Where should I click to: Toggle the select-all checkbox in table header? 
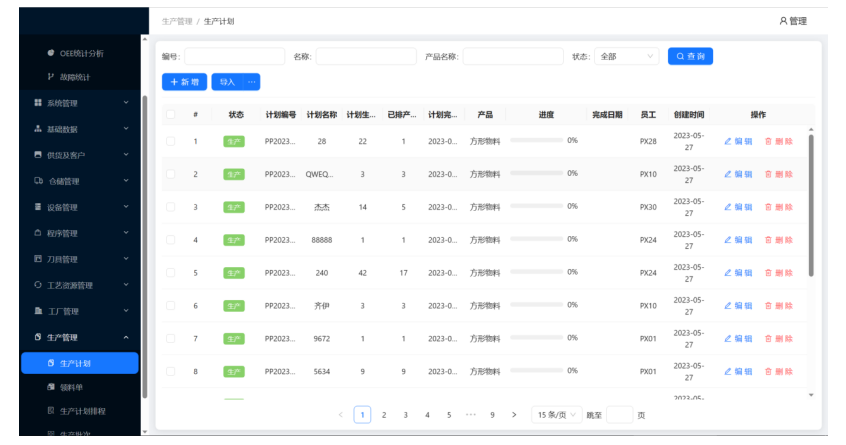pyautogui.click(x=171, y=114)
